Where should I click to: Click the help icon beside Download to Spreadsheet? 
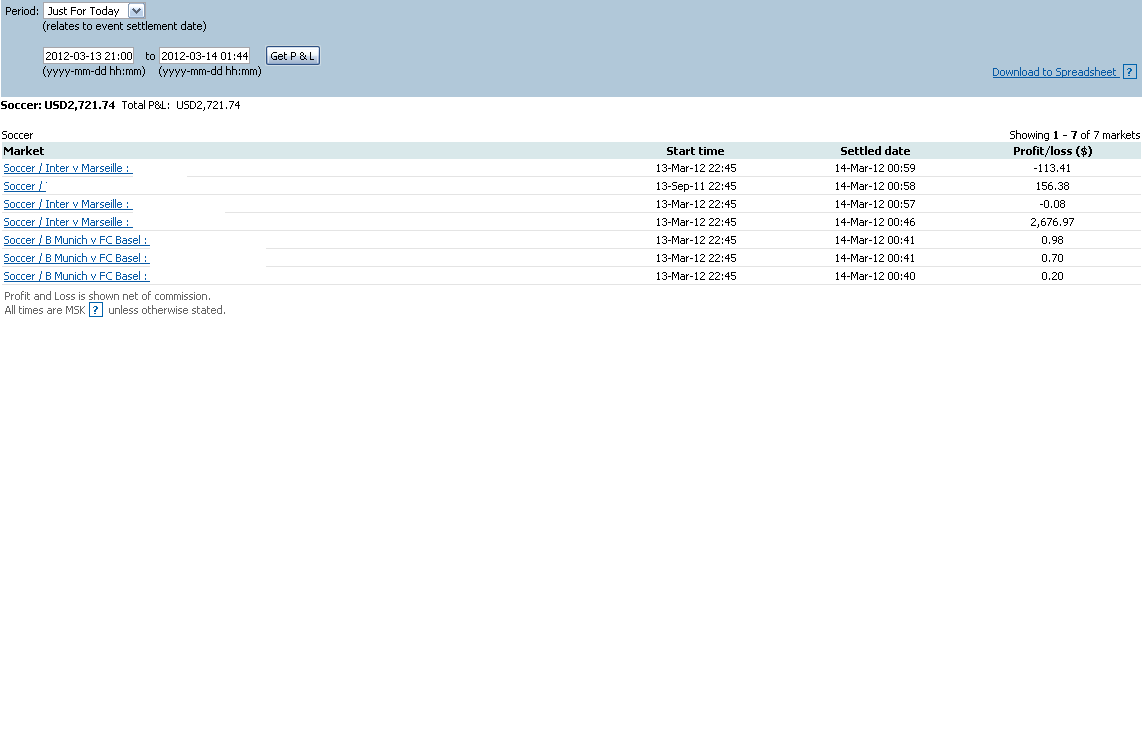coord(1130,72)
